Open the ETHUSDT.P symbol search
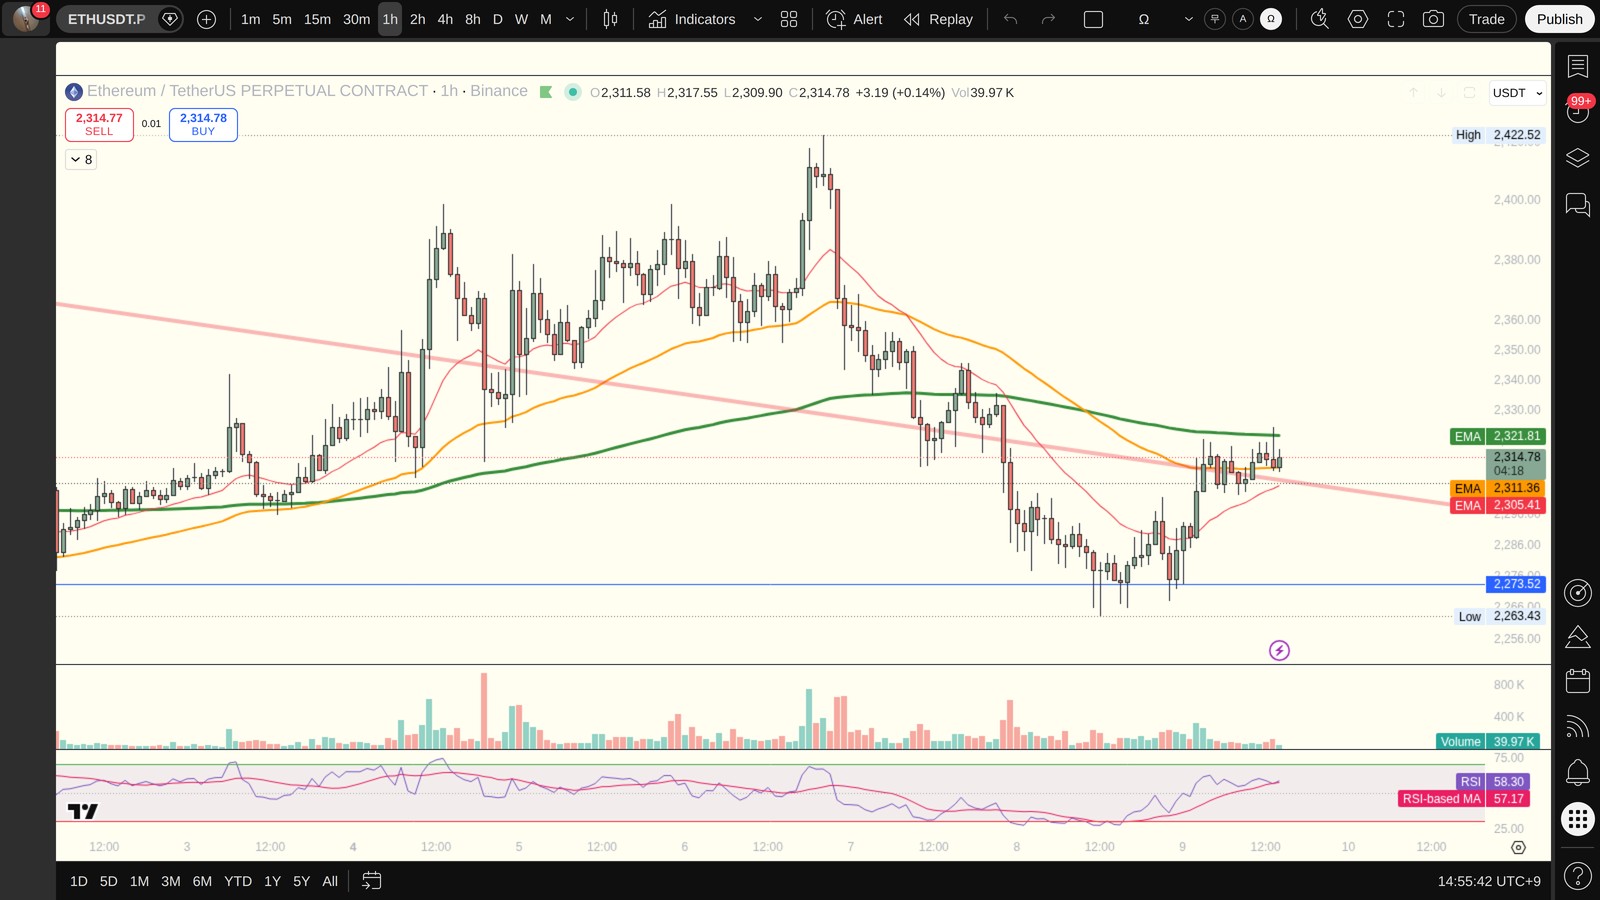 click(x=106, y=19)
